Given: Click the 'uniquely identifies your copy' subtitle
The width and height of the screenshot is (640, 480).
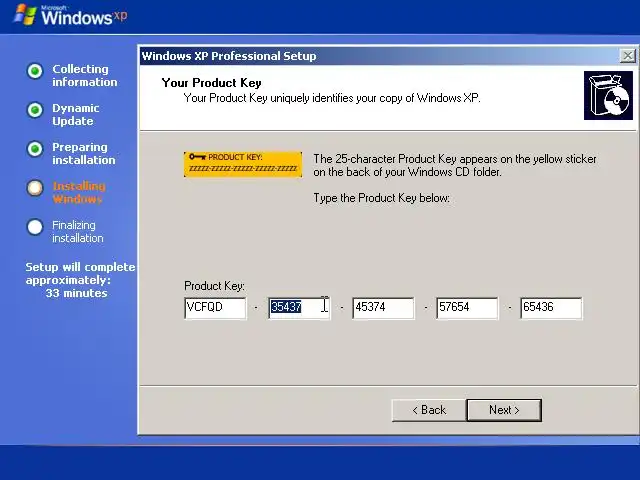Looking at the screenshot, I should coord(332,98).
